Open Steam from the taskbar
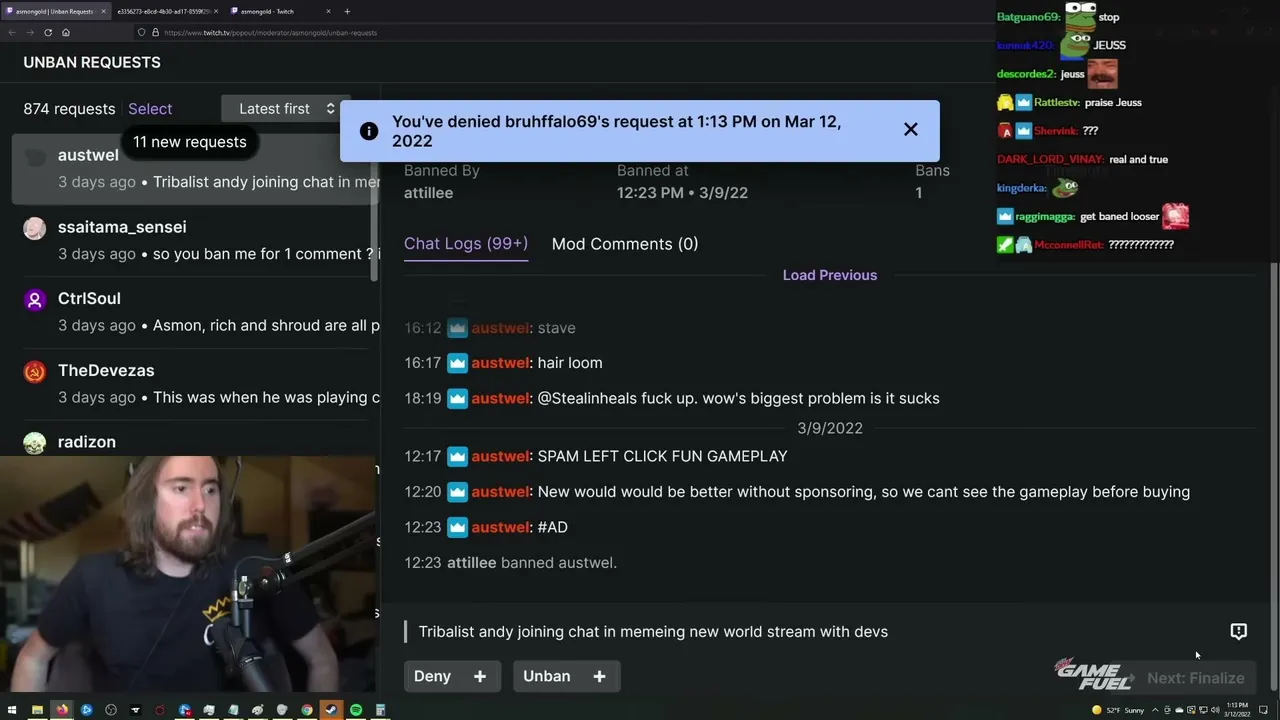 331,710
